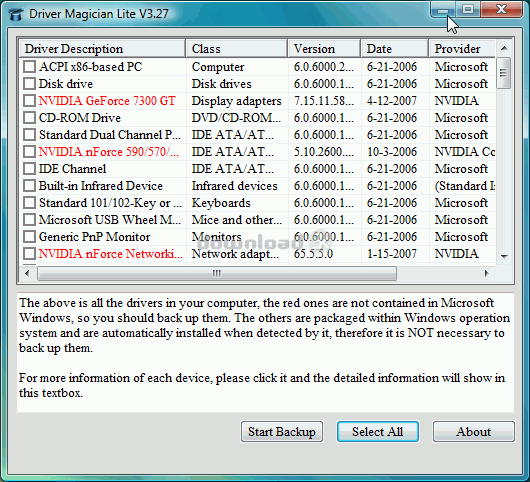Close the Driver Magician Lite window

[502, 9]
